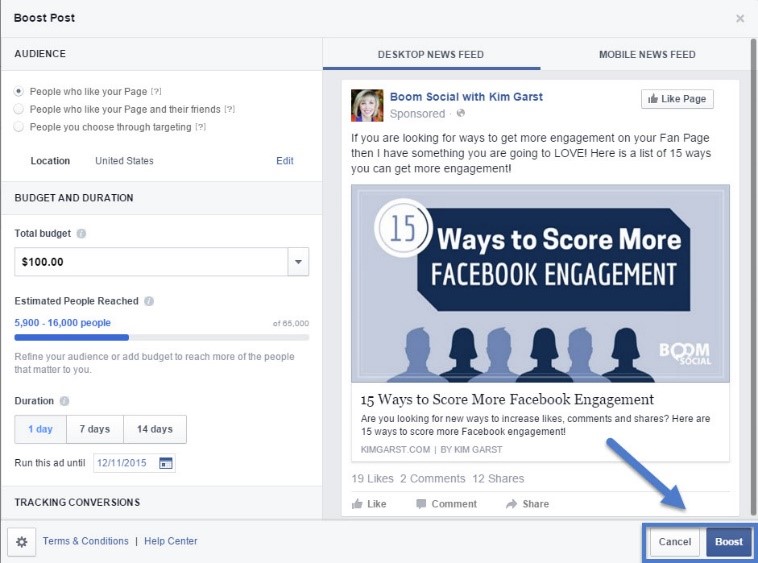758x563 pixels.
Task: Click the Like Page button
Action: coord(677,99)
